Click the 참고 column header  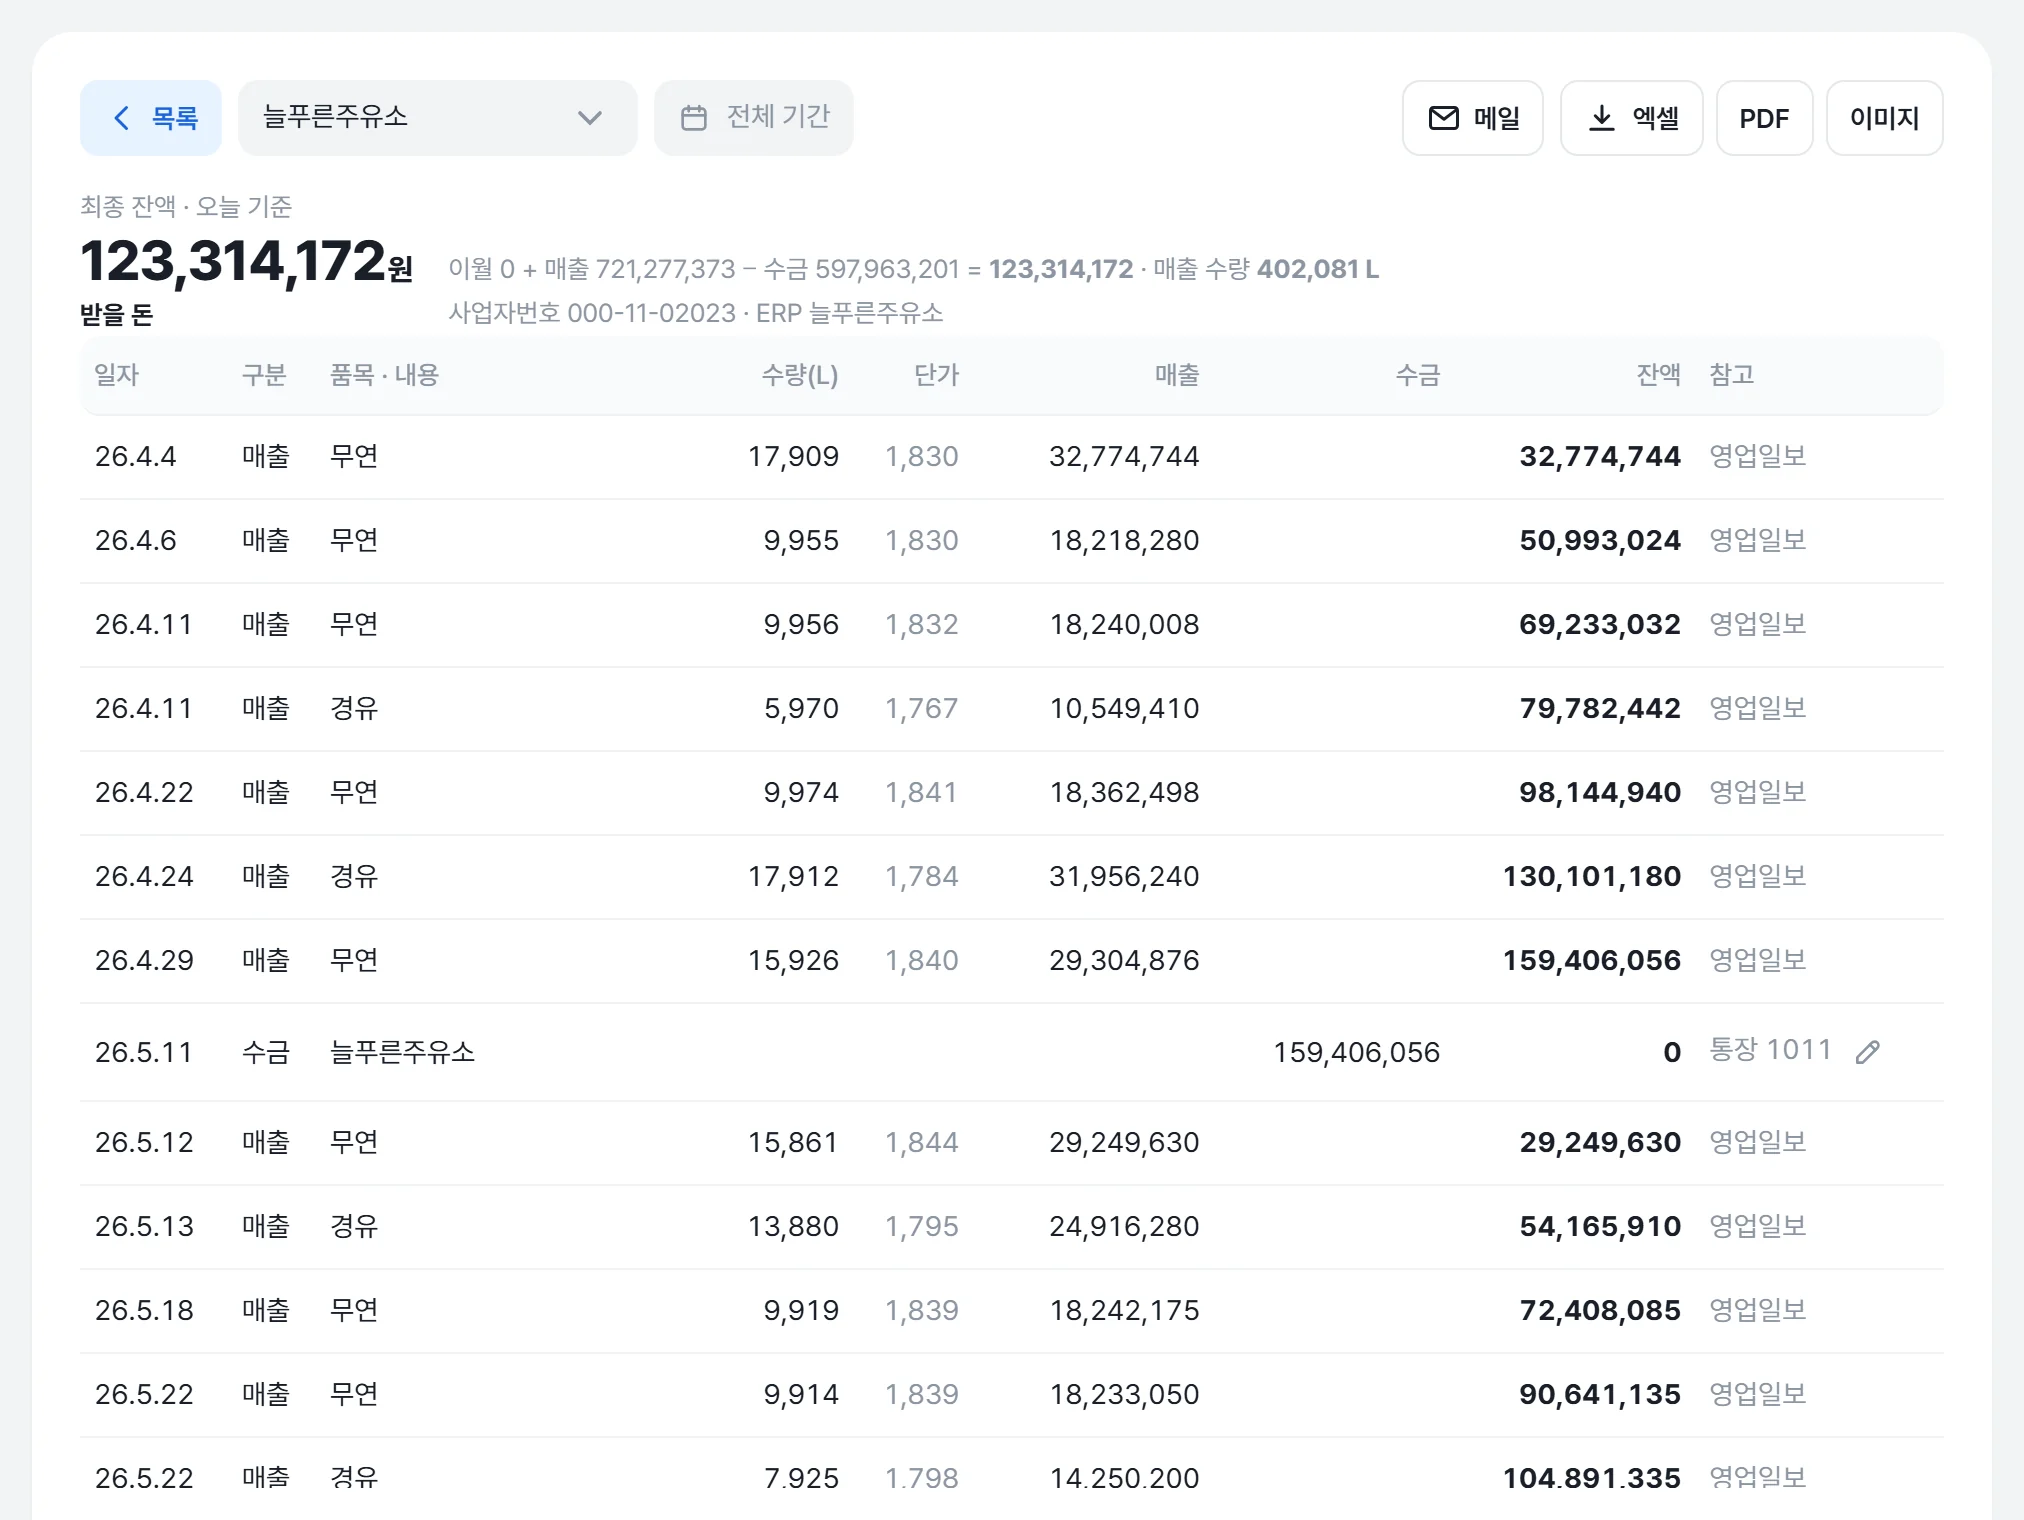tap(1732, 375)
